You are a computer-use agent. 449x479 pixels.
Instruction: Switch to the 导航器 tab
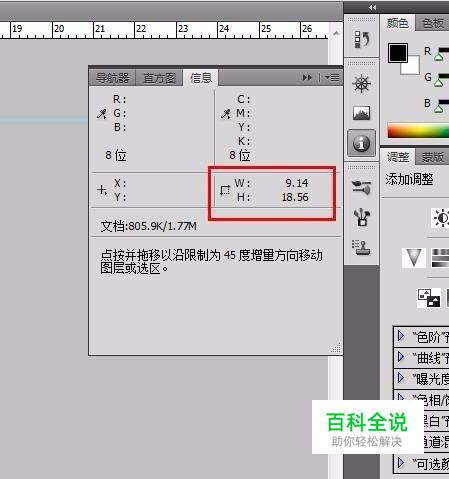[113, 78]
